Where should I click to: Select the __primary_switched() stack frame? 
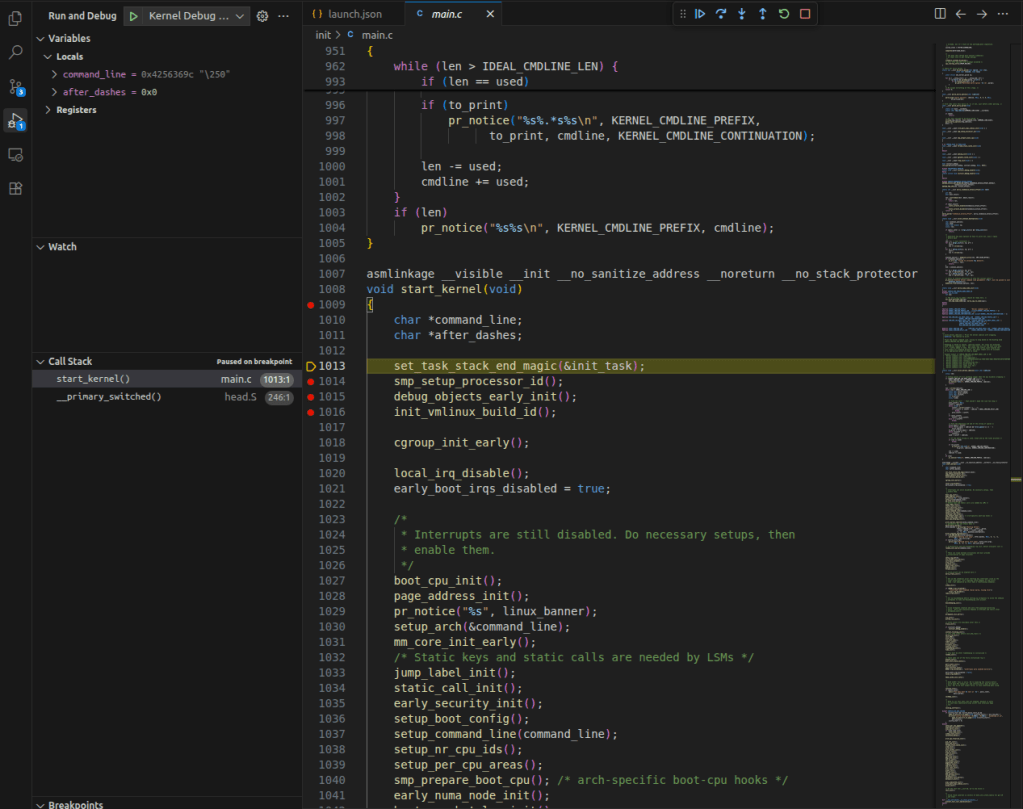tap(110, 397)
